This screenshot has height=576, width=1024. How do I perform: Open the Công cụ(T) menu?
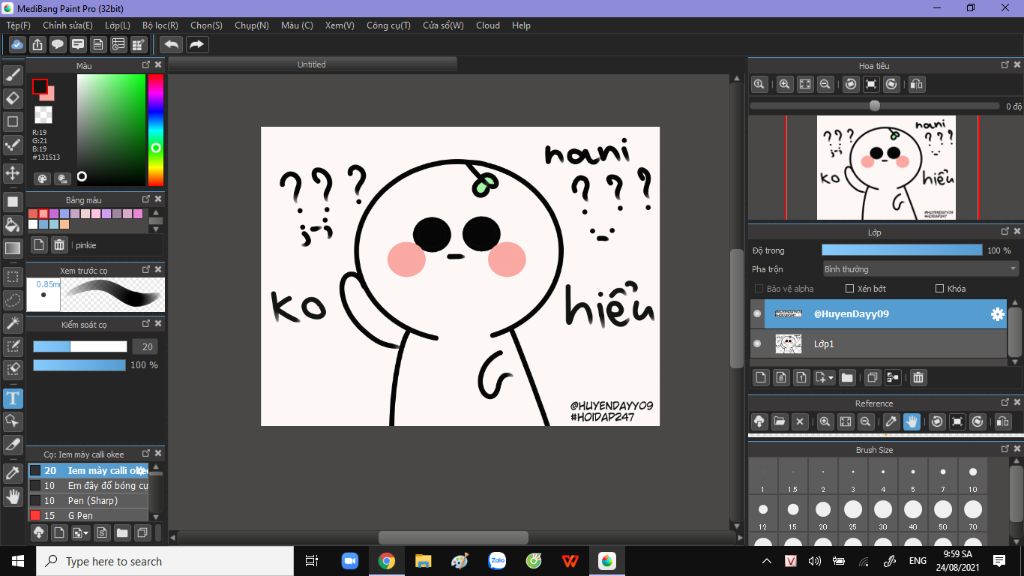click(x=388, y=25)
